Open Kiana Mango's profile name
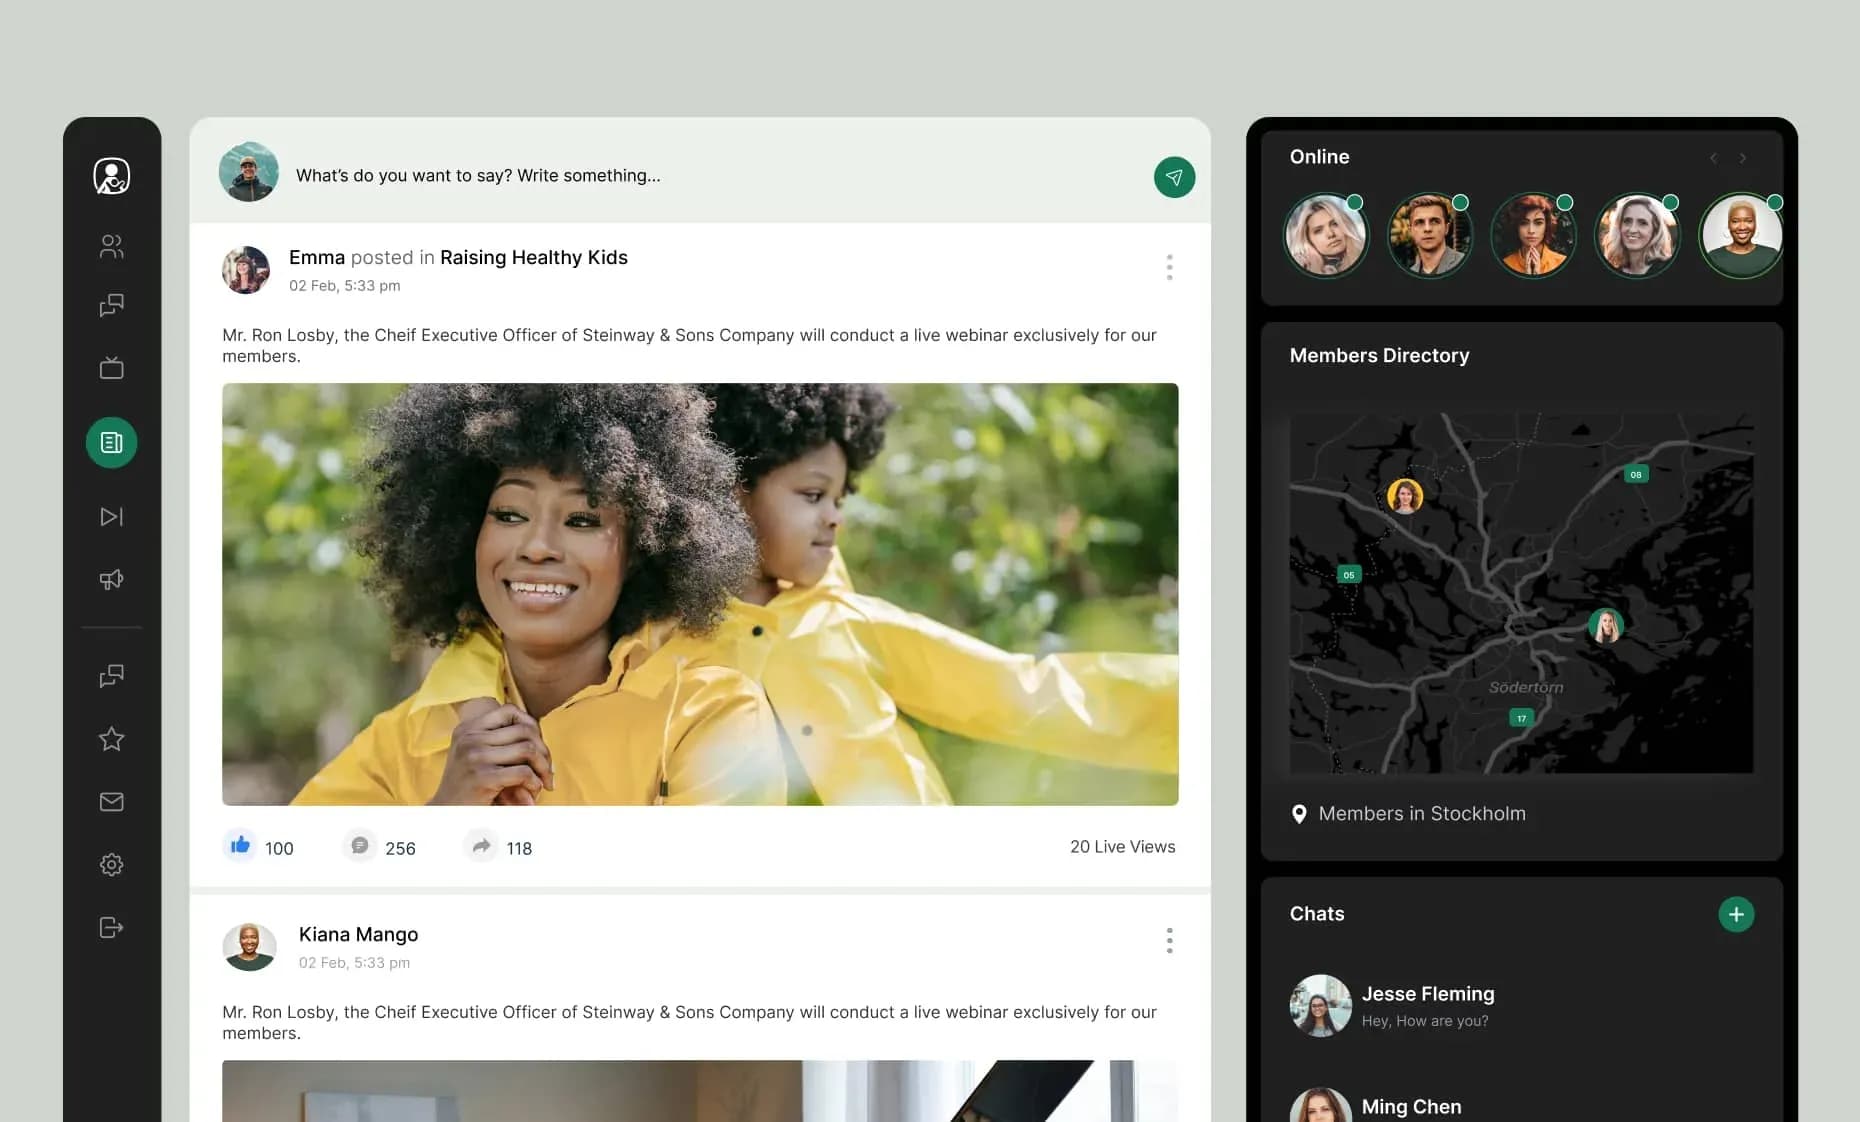The height and width of the screenshot is (1122, 1860). [x=358, y=935]
